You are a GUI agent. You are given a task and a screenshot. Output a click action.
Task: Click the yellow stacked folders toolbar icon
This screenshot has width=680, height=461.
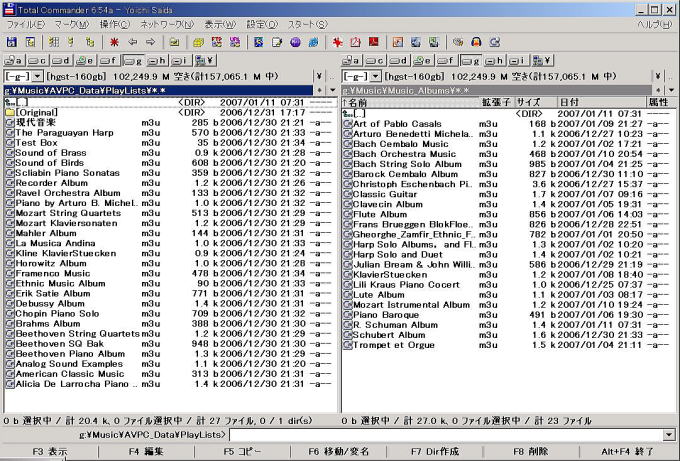tap(198, 42)
